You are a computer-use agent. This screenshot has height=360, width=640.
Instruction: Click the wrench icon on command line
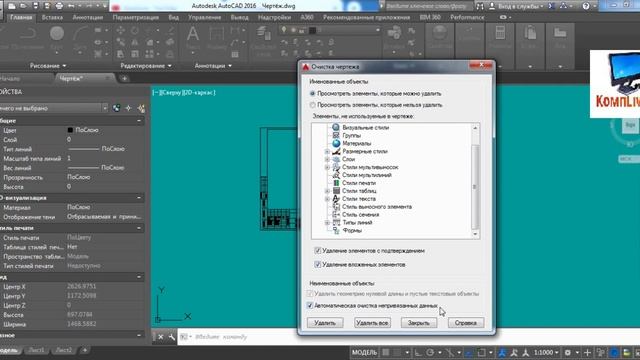[172, 337]
